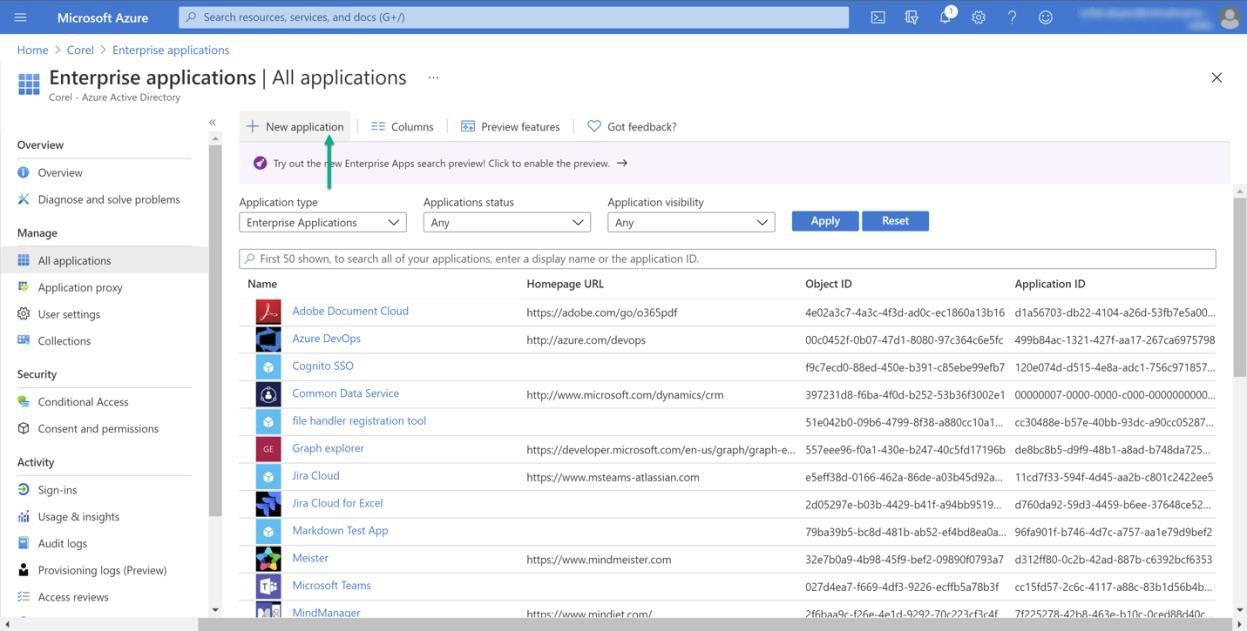Close the Enterprise applications blade
This screenshot has width=1247, height=631.
coord(1216,78)
